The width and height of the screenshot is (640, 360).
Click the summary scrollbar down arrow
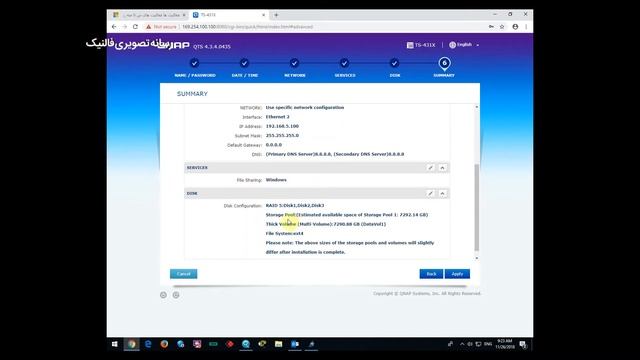coord(476,258)
